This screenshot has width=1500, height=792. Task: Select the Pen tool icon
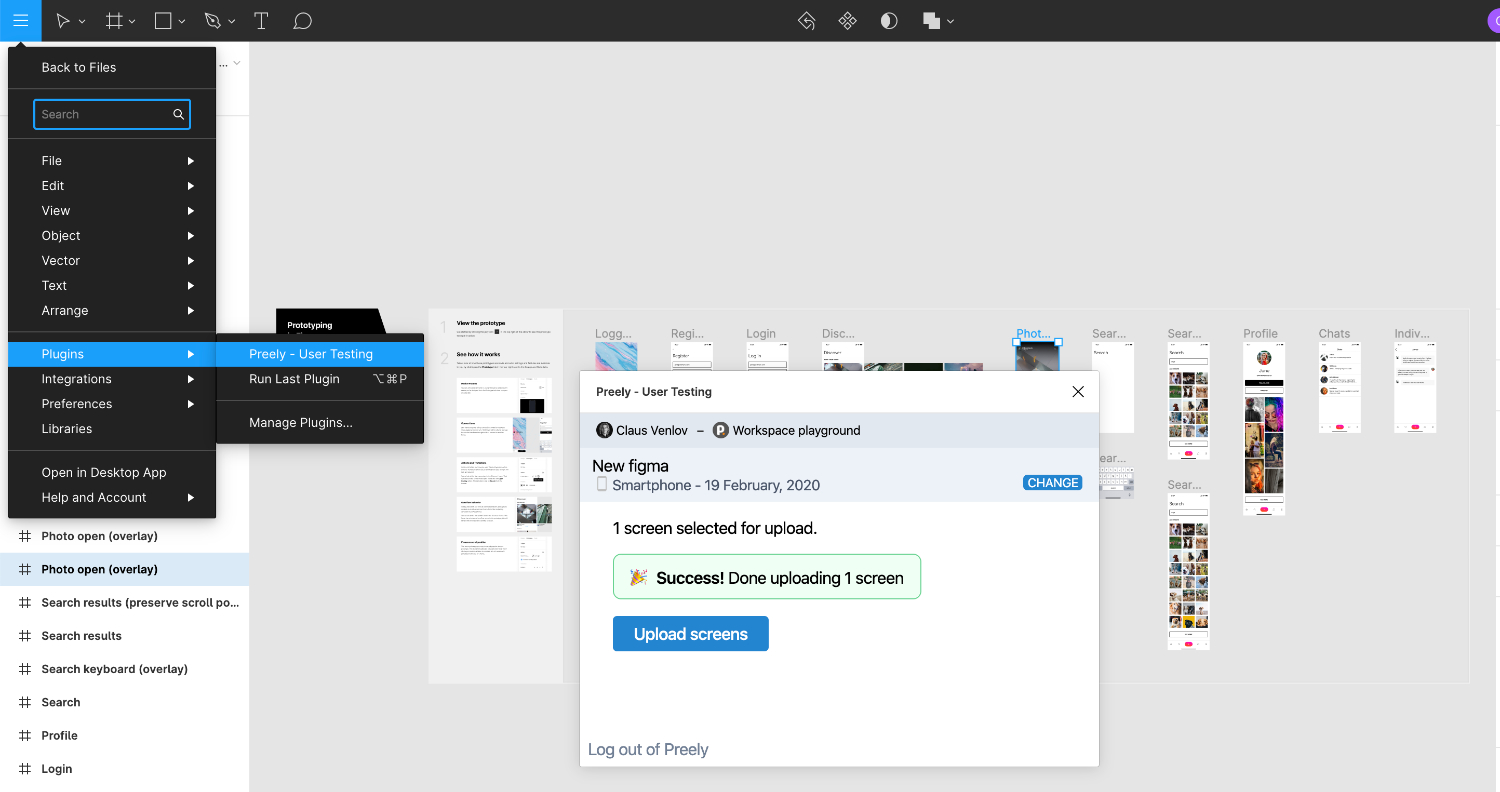212,21
